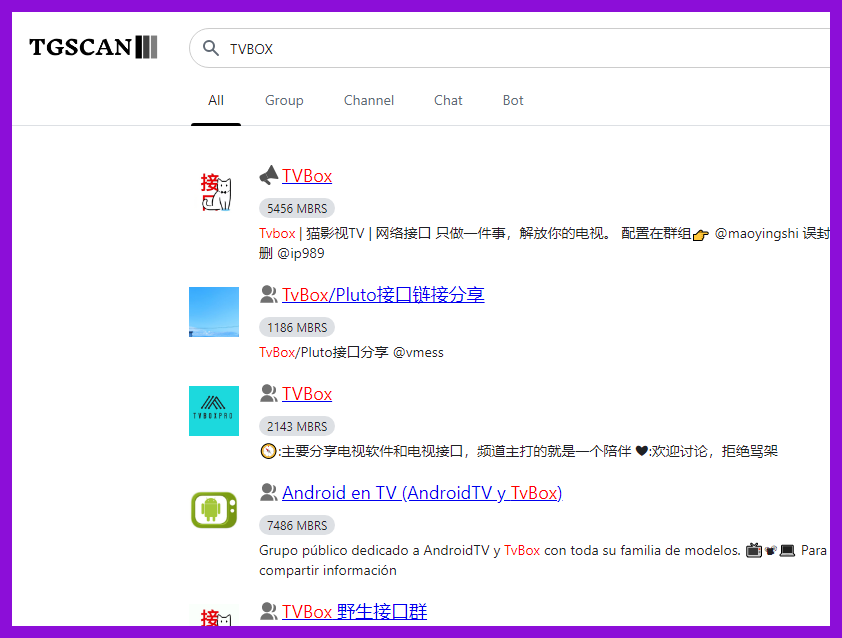Click blue sky avatar of TvBox/Pluto group
Viewport: 842px width, 638px height.
pyautogui.click(x=214, y=312)
